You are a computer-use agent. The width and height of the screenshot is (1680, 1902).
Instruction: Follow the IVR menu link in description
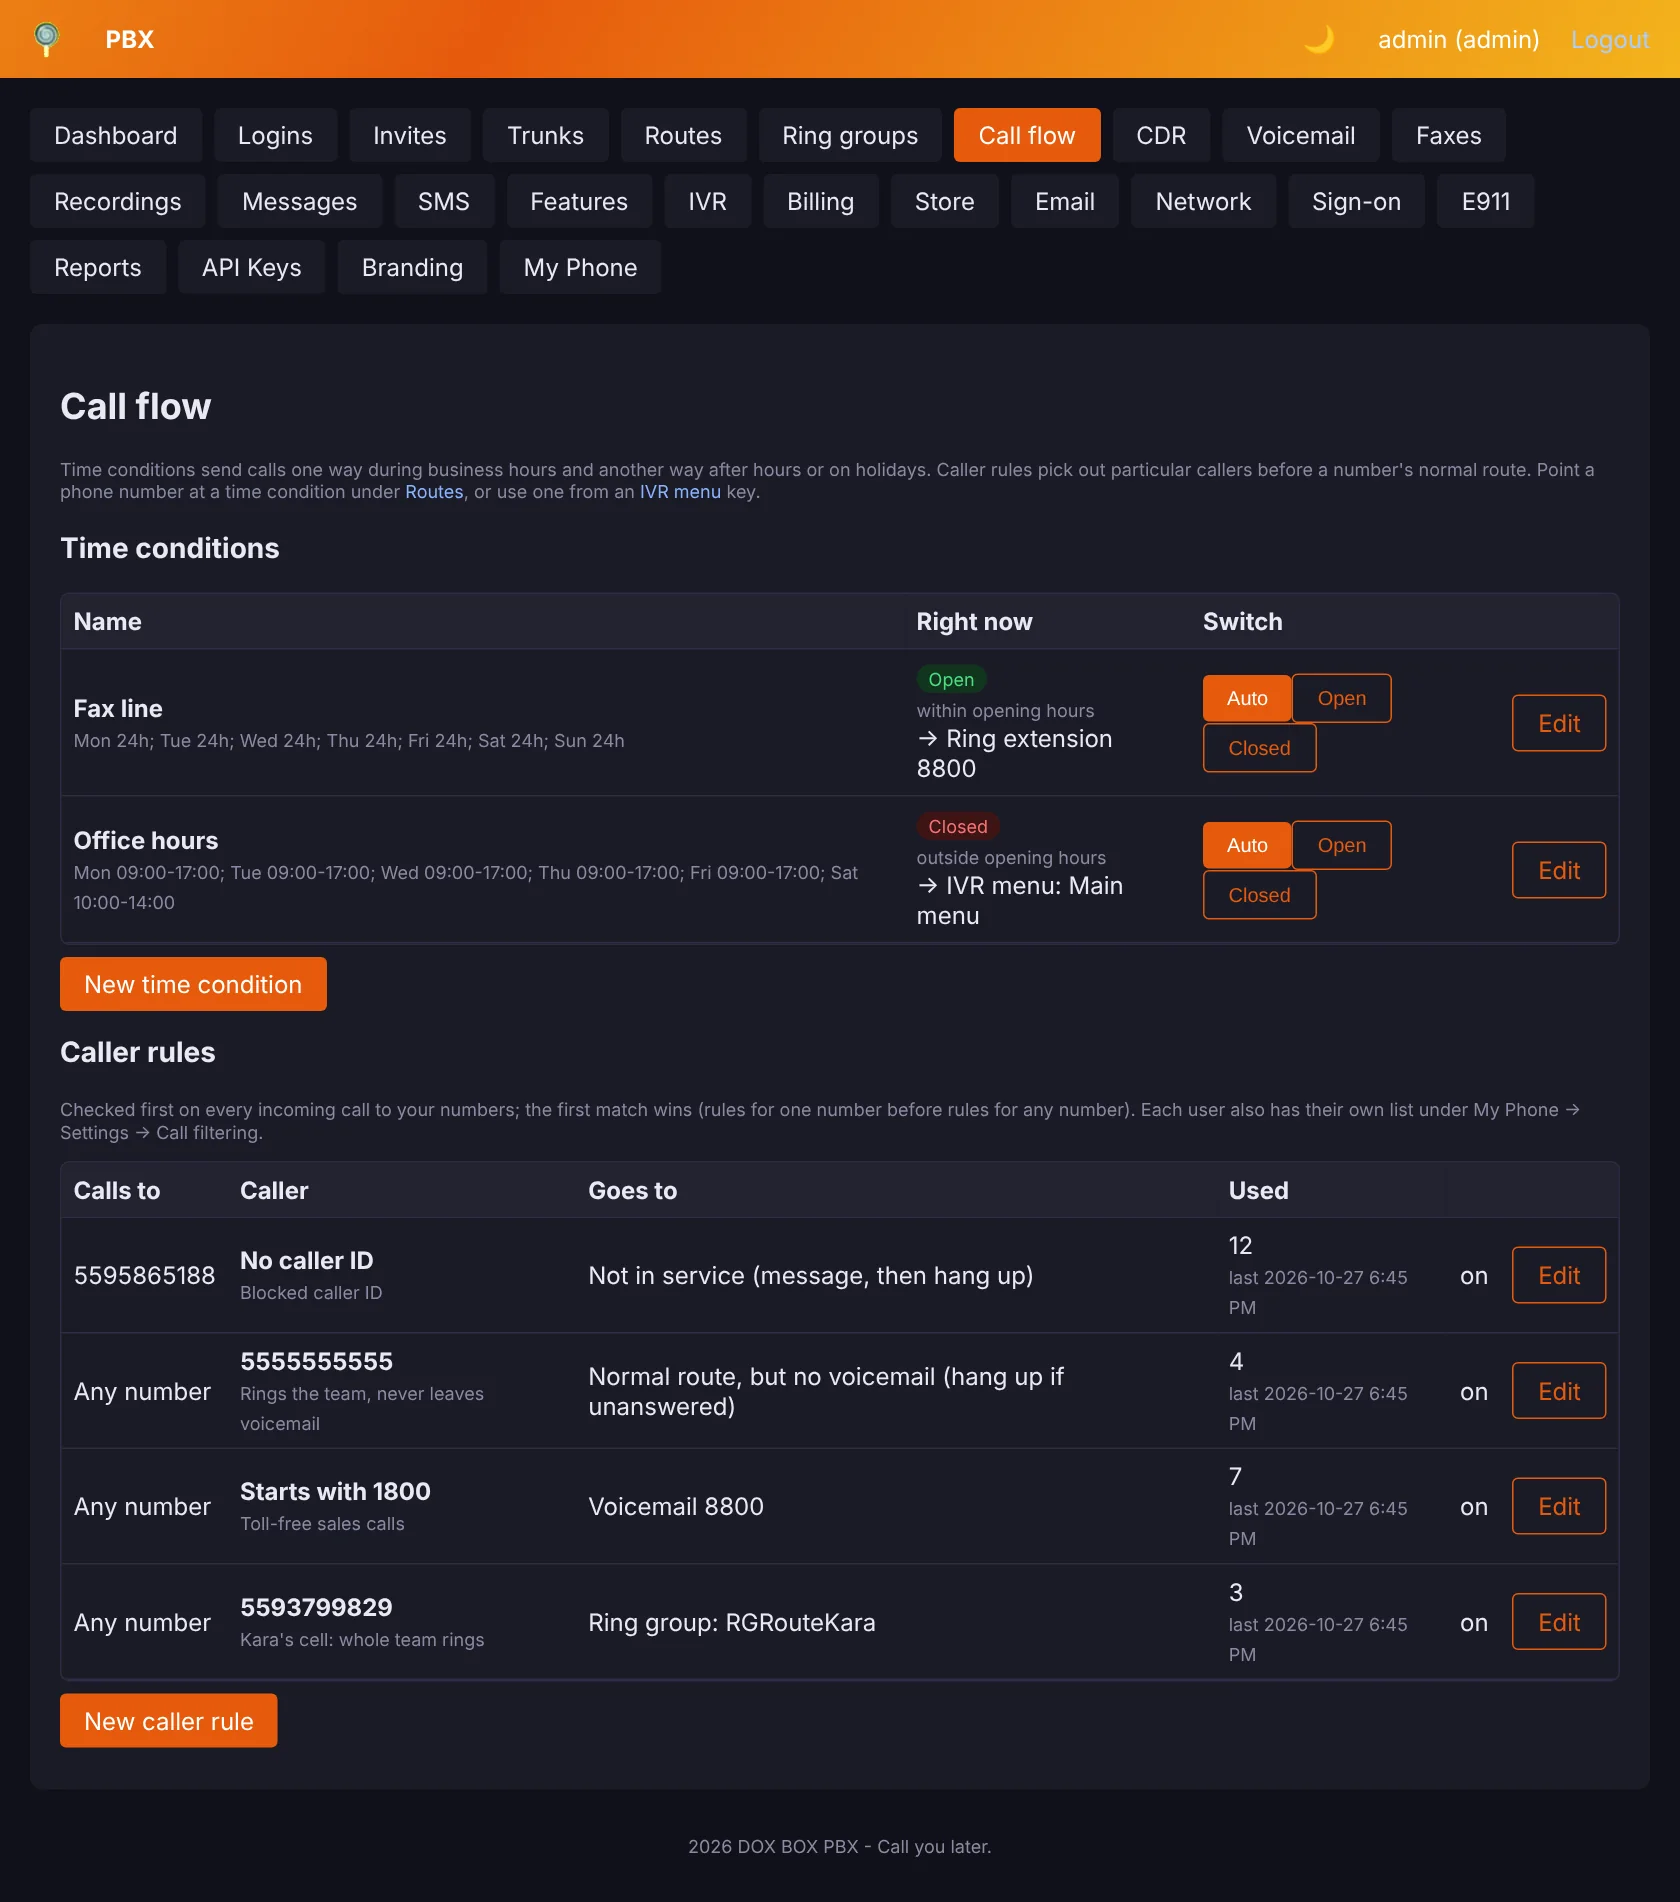tap(680, 492)
